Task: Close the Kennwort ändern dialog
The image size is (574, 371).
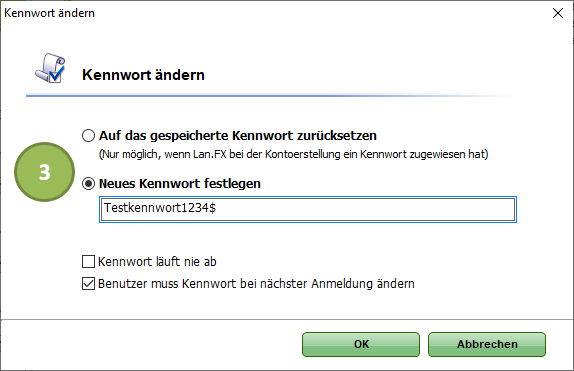Action: click(x=558, y=13)
